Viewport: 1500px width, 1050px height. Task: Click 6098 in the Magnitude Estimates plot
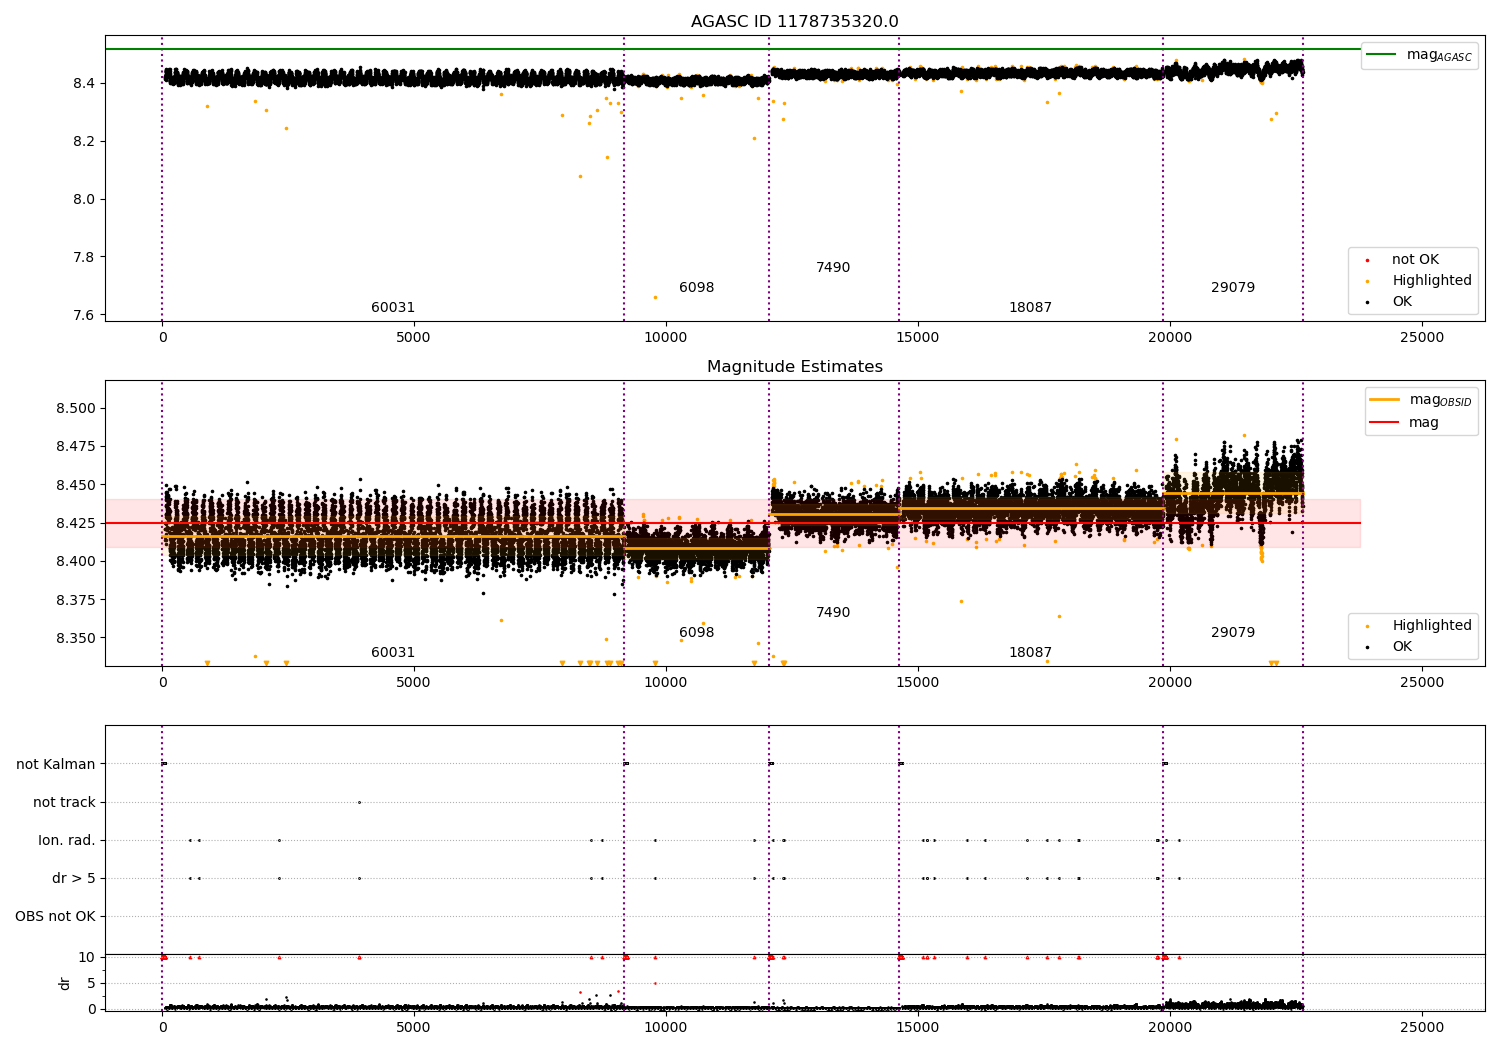(x=697, y=633)
